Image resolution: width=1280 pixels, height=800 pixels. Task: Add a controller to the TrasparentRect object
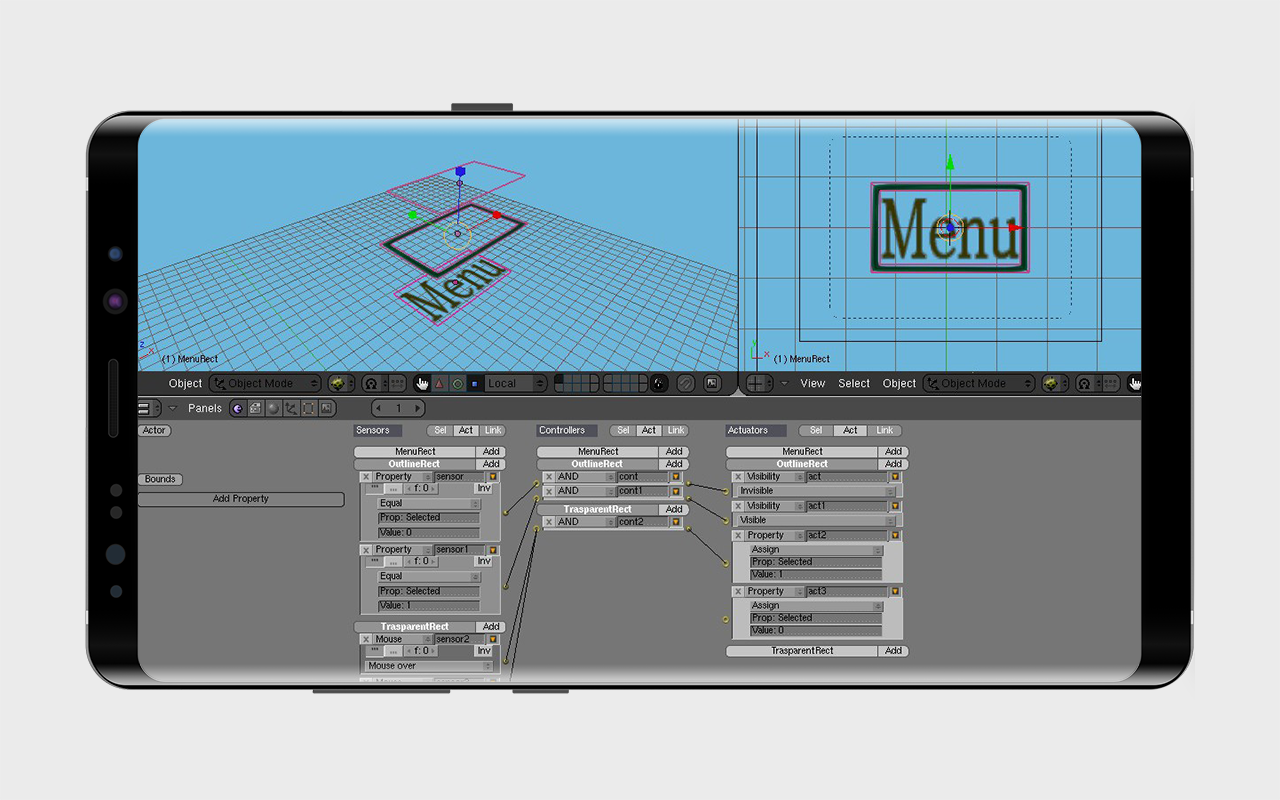click(x=674, y=509)
